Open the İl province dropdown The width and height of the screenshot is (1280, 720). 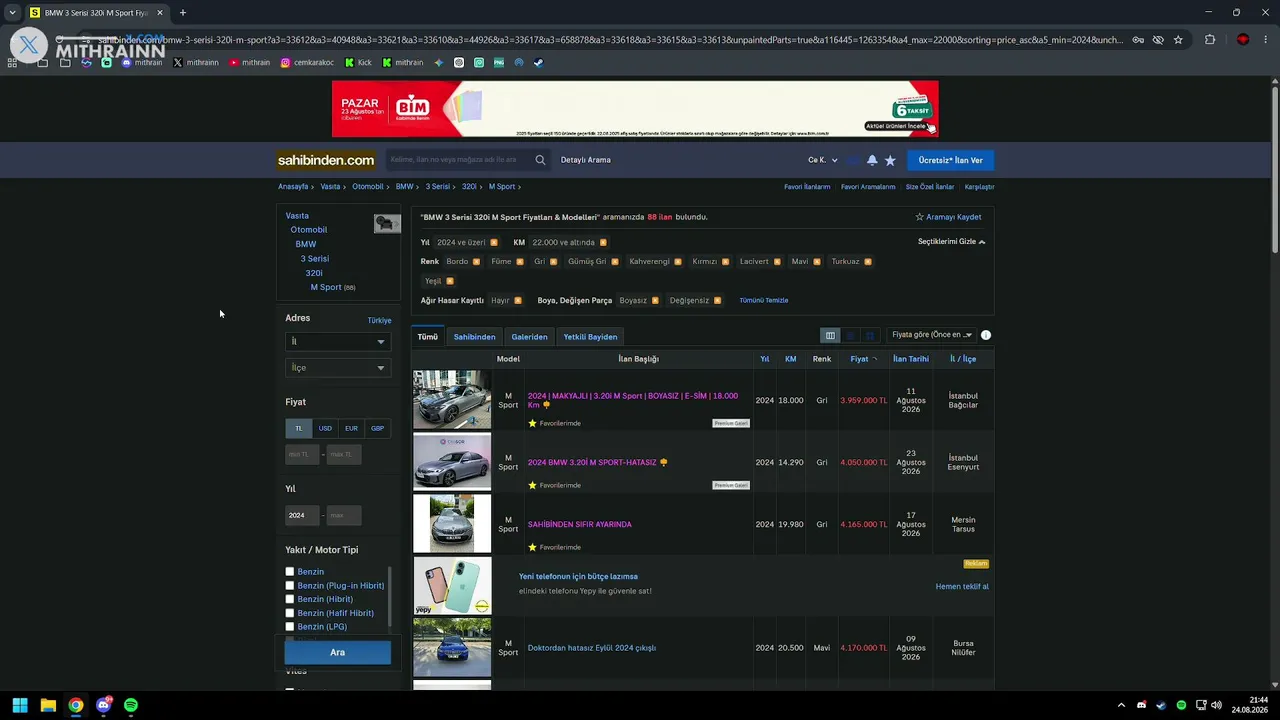tap(337, 342)
